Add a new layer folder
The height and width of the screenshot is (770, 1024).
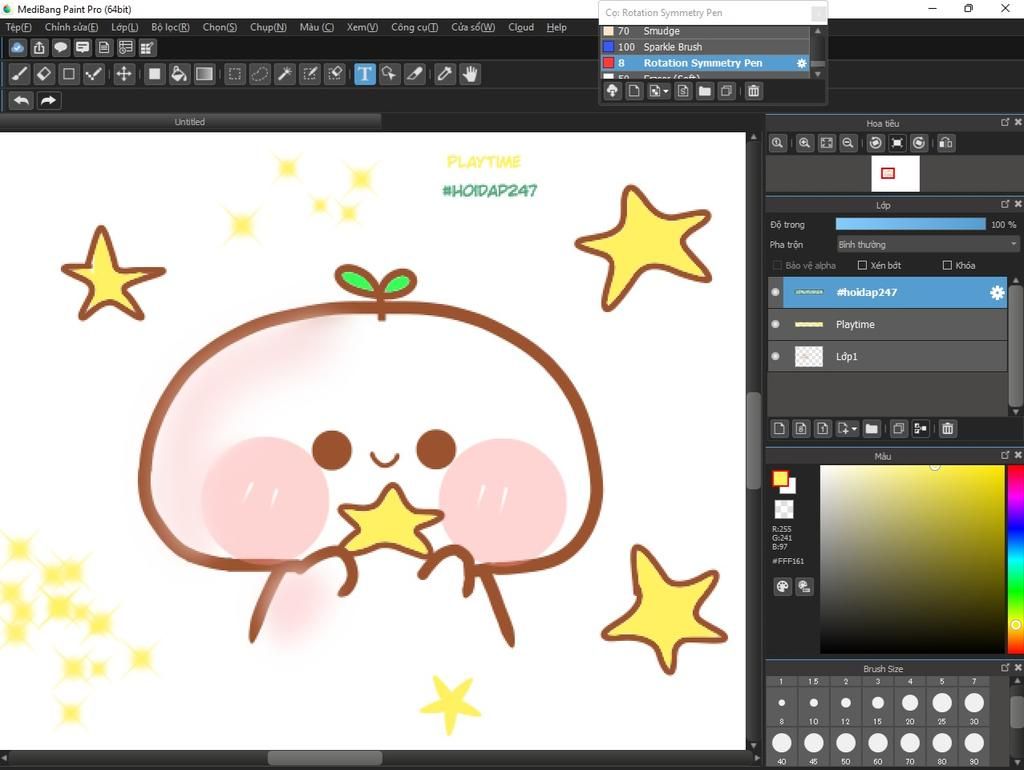[x=871, y=428]
